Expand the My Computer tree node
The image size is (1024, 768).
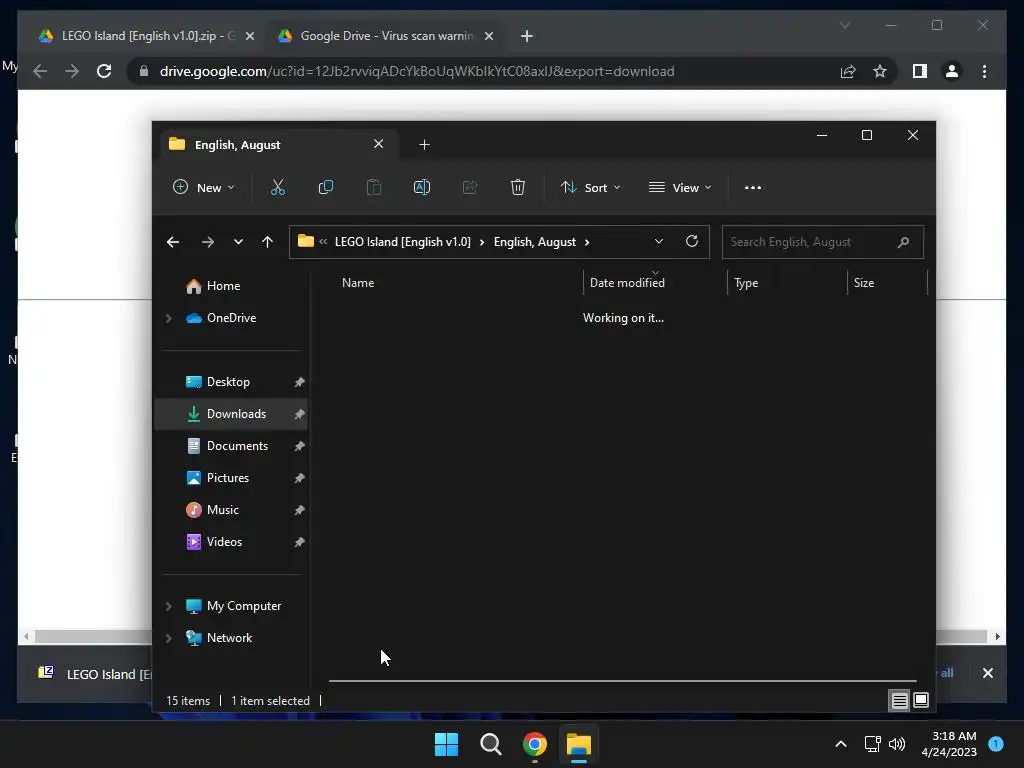tap(168, 606)
